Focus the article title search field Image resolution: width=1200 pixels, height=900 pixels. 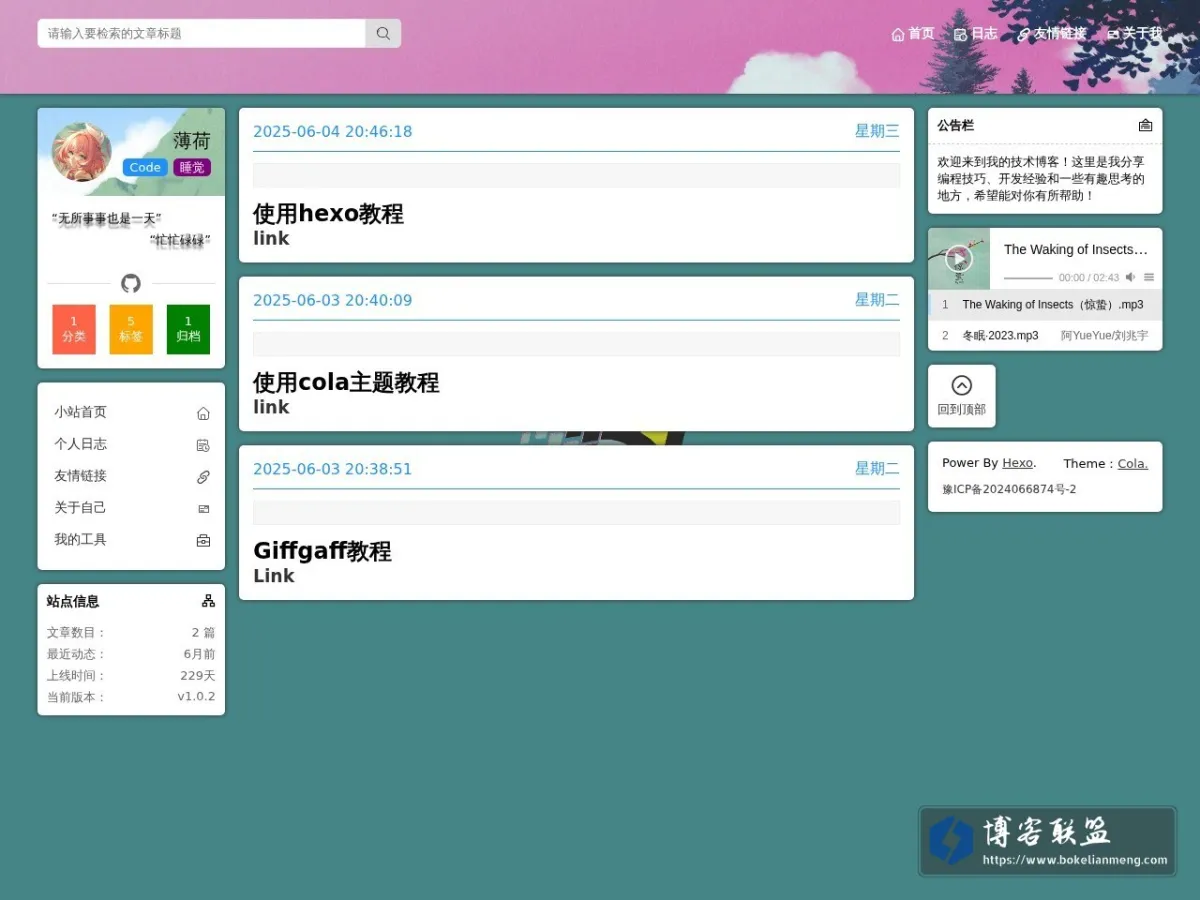[202, 33]
